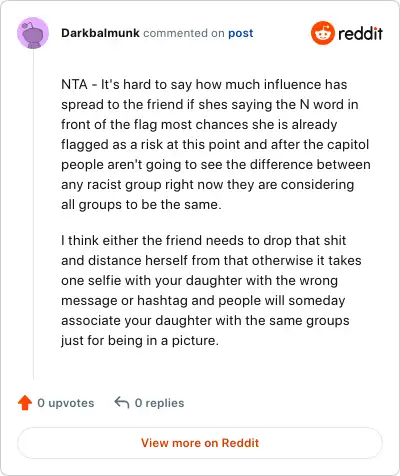Image resolution: width=400 pixels, height=476 pixels.
Task: Click the line 'all groups to be the same.'
Action: click(141, 204)
